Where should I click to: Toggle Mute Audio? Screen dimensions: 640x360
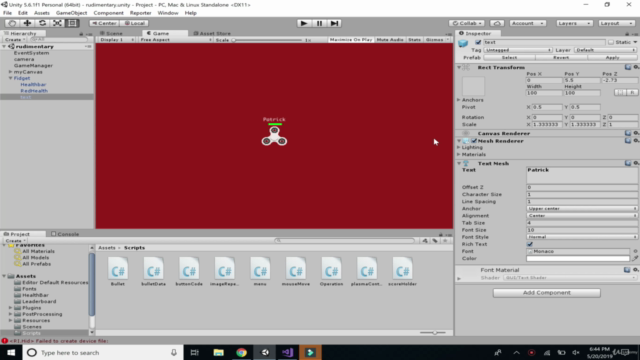[390, 40]
